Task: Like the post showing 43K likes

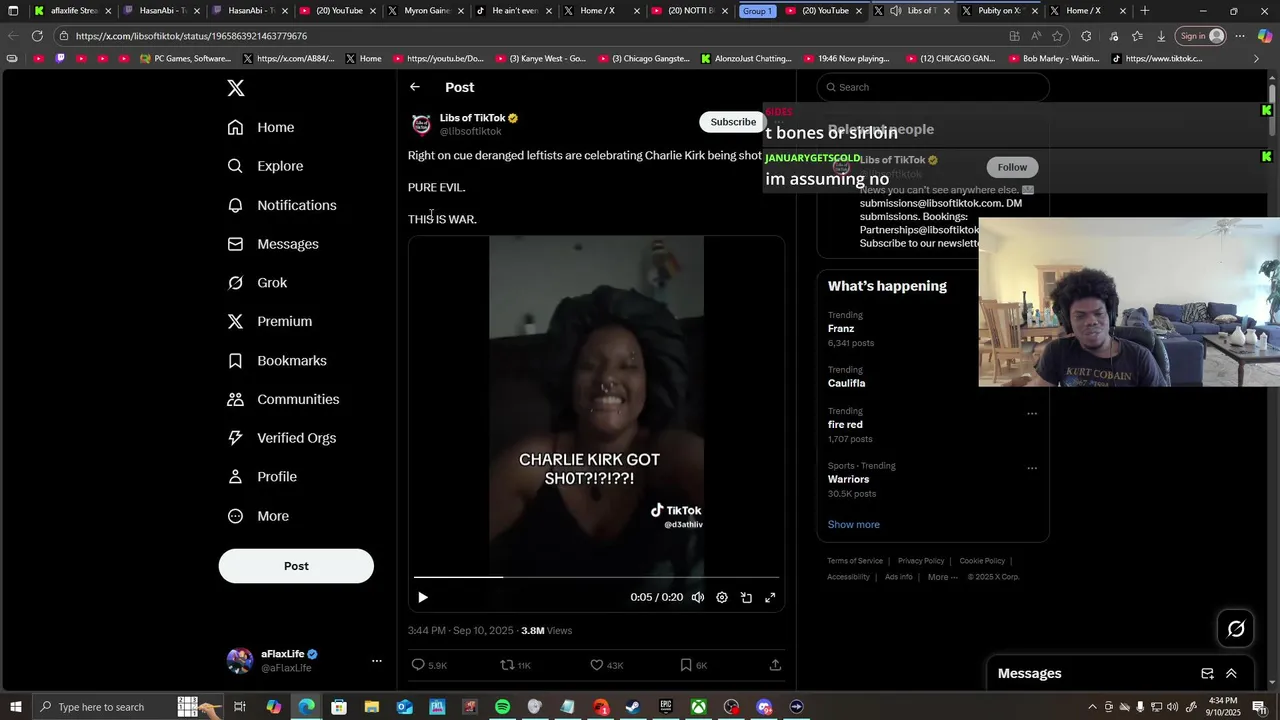Action: 597,665
